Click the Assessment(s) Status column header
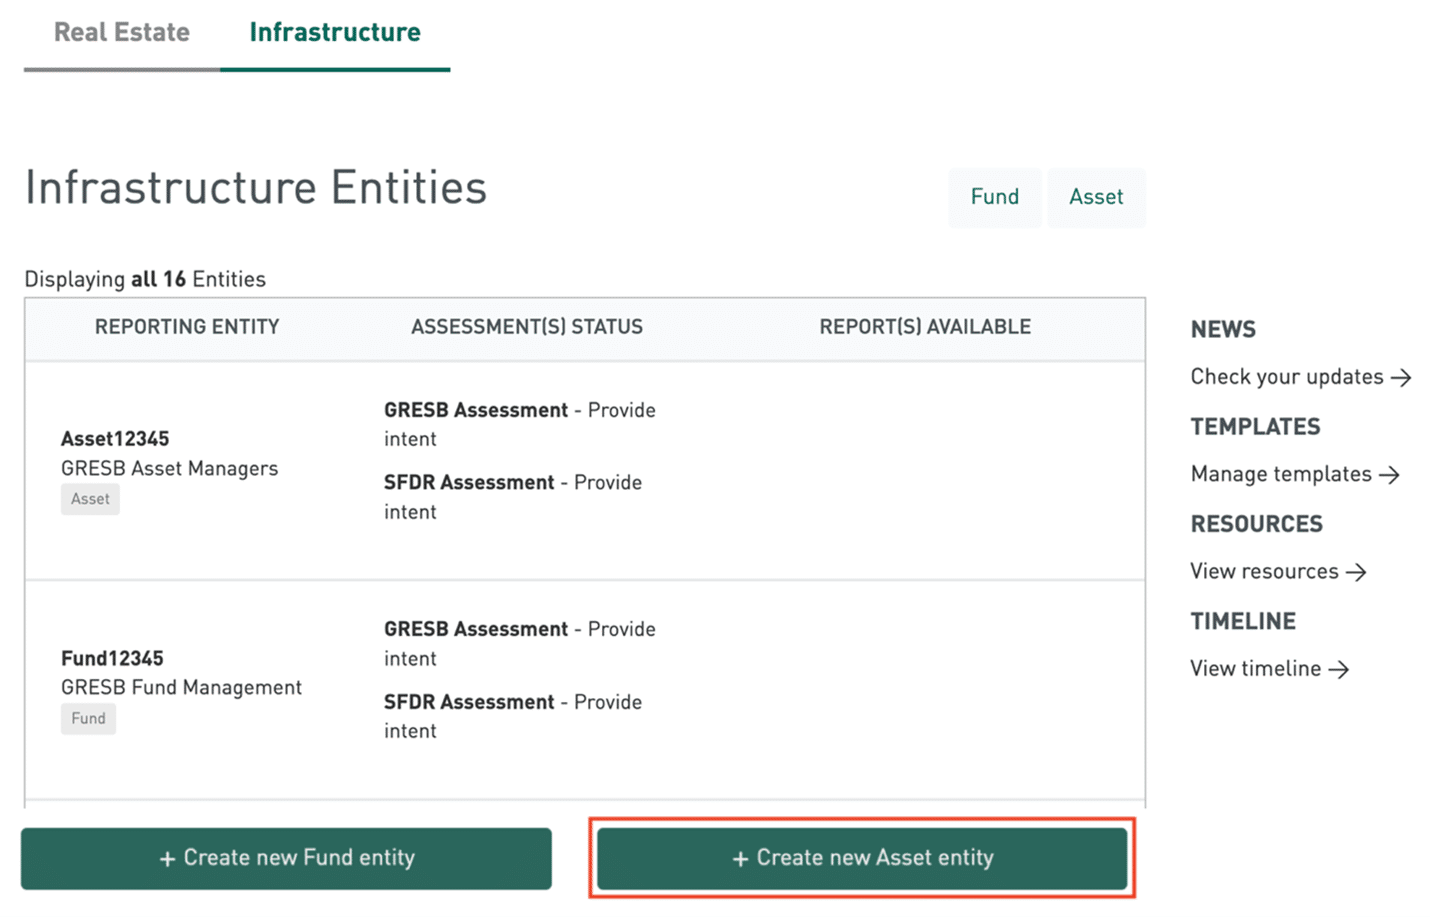This screenshot has width=1430, height=917. (526, 327)
